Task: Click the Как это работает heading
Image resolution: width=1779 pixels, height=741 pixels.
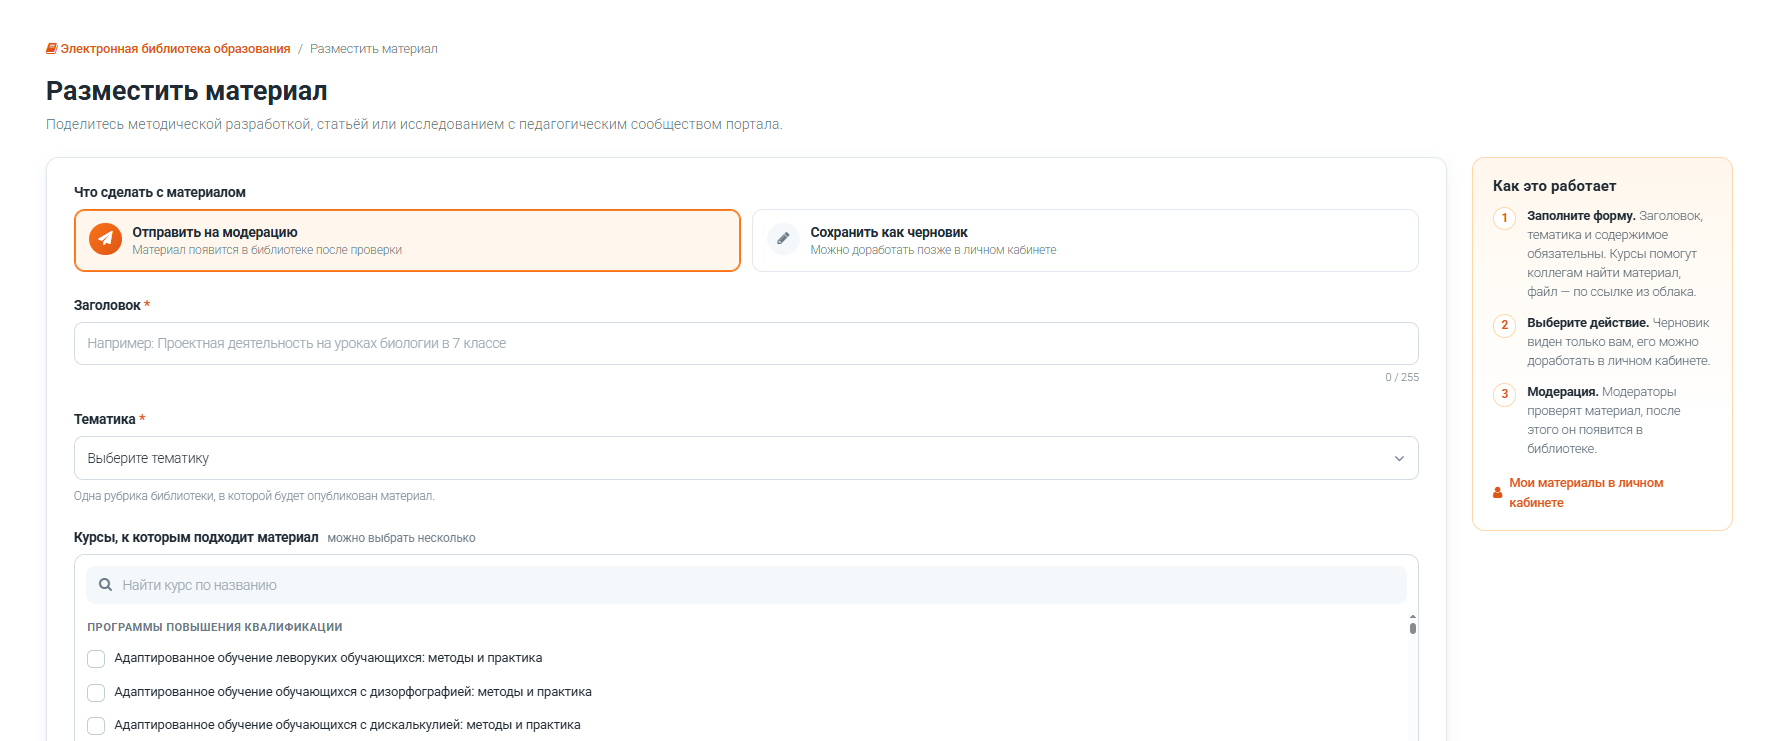Action: click(1554, 186)
